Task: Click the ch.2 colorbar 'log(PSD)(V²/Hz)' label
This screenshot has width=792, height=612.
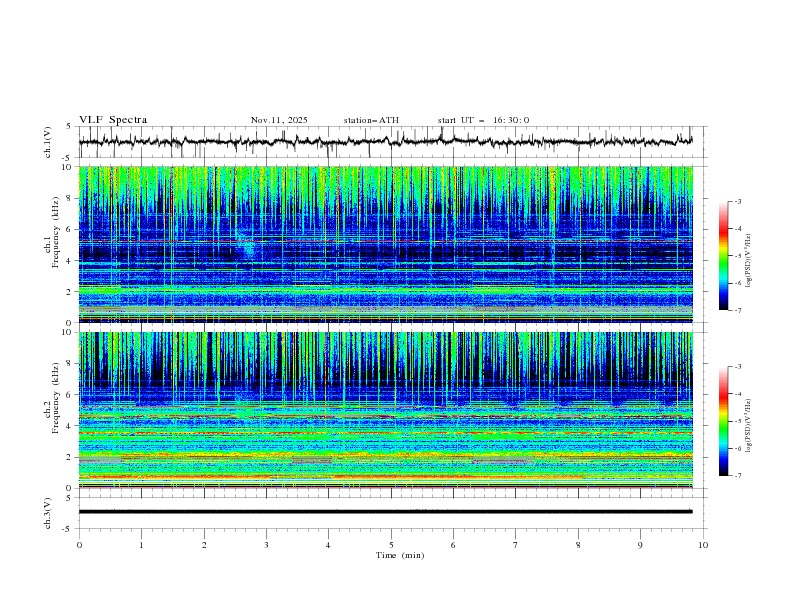Action: pos(749,425)
